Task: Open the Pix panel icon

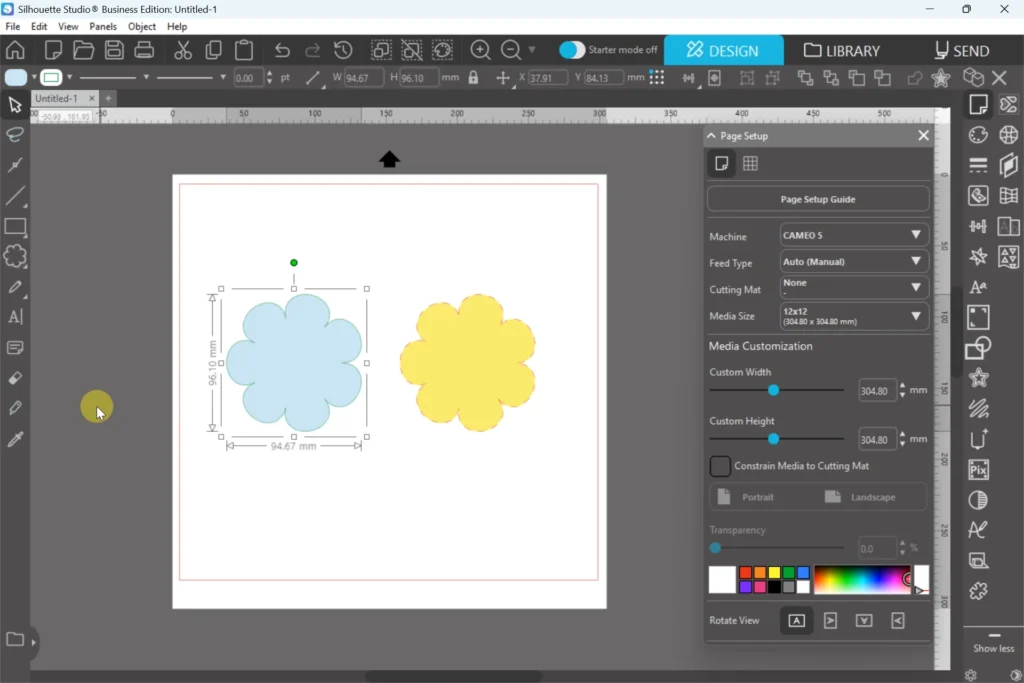Action: (979, 469)
